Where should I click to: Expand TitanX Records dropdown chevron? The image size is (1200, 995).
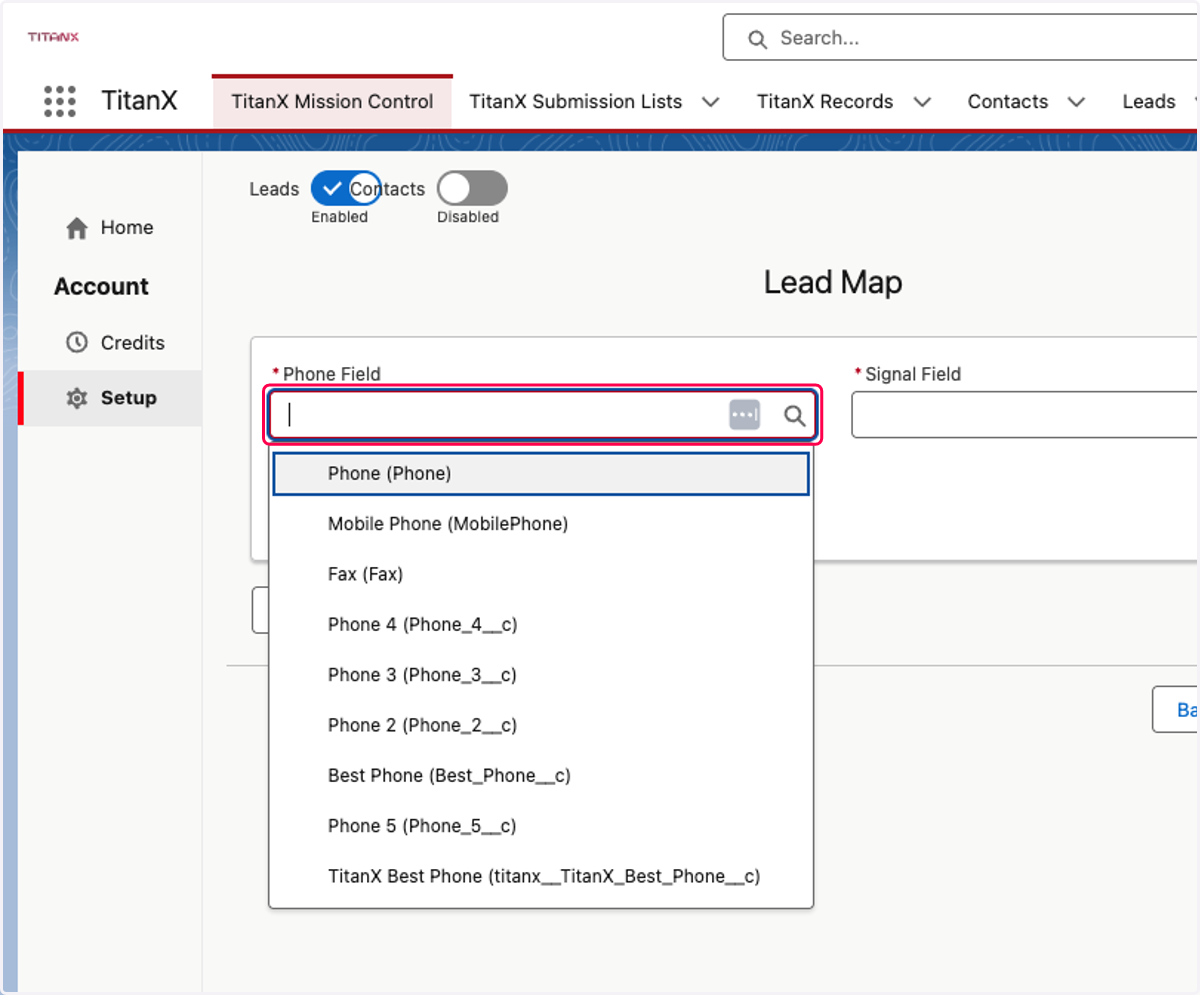coord(922,102)
